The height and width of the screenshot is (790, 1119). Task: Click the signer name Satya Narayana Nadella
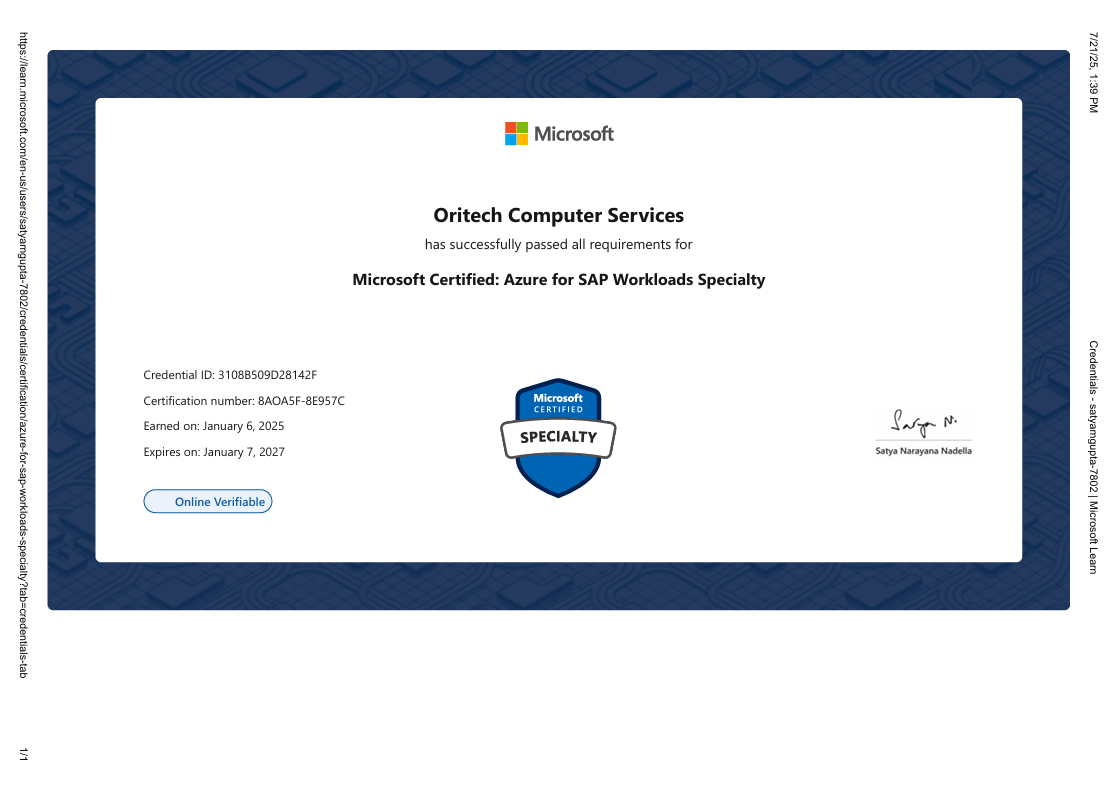point(923,451)
